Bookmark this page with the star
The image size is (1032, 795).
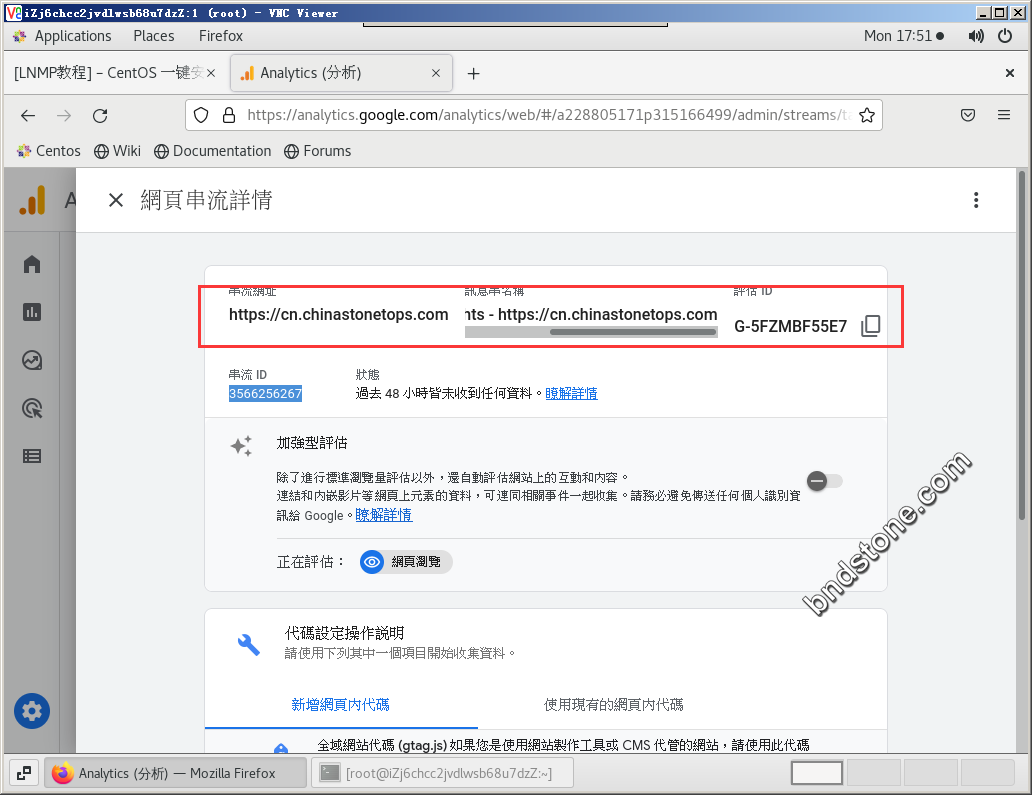(867, 115)
